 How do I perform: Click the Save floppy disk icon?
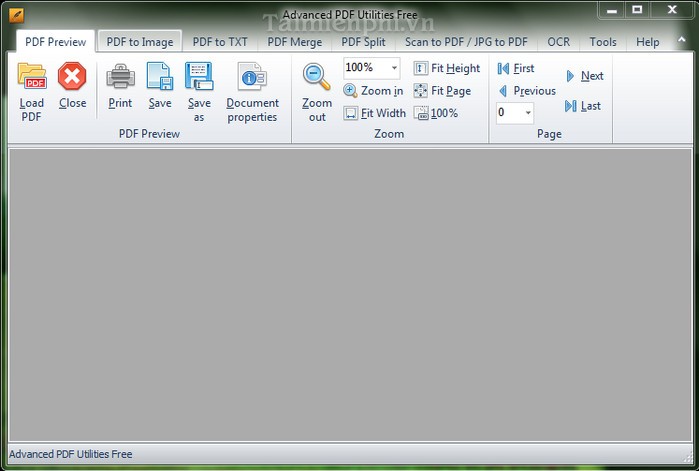pyautogui.click(x=160, y=76)
